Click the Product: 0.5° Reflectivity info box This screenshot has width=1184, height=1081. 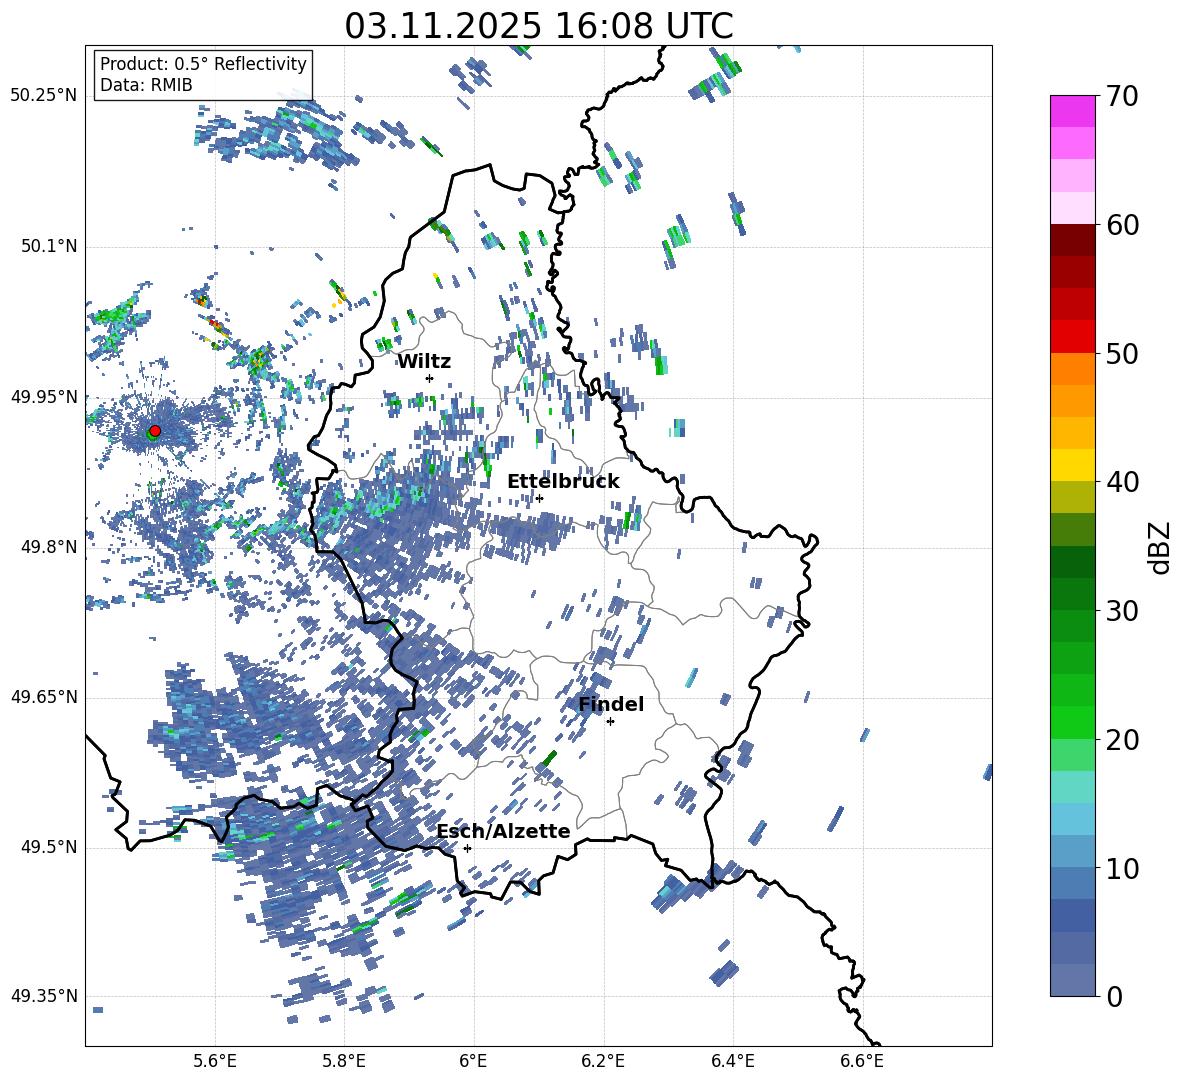[x=203, y=75]
